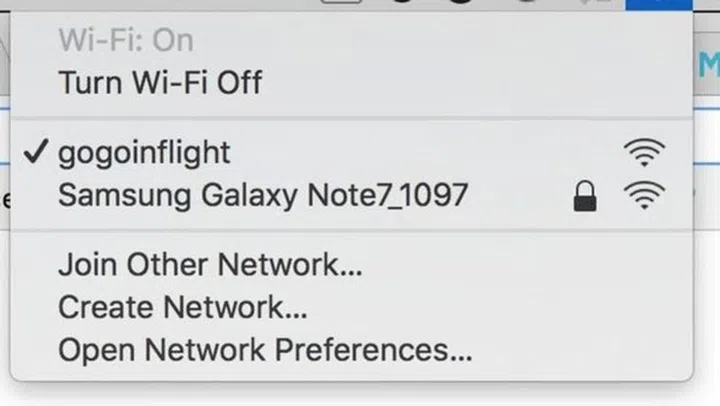Click the word Samsung in network list
This screenshot has height=406, width=720.
pos(124,197)
